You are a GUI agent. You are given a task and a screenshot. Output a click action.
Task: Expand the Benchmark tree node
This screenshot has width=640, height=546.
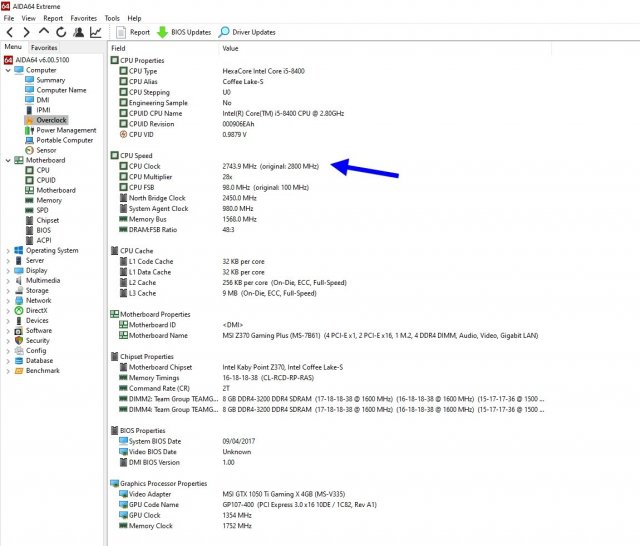8,371
